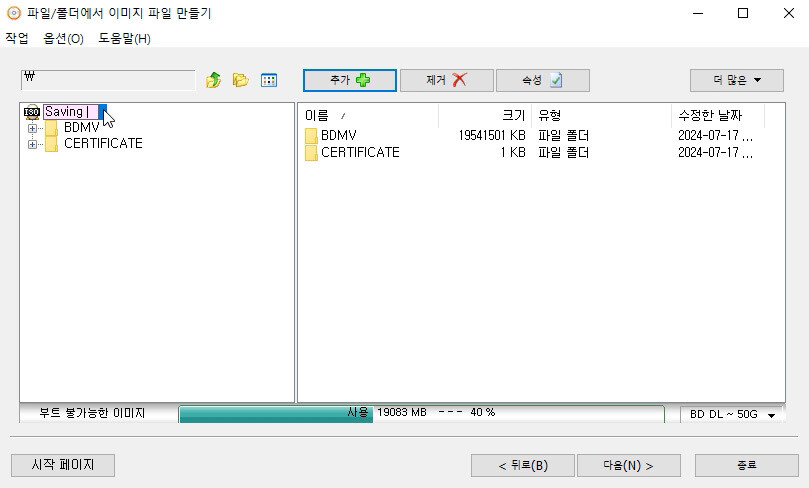Click the 추가 add button
The width and height of the screenshot is (809, 488).
350,80
